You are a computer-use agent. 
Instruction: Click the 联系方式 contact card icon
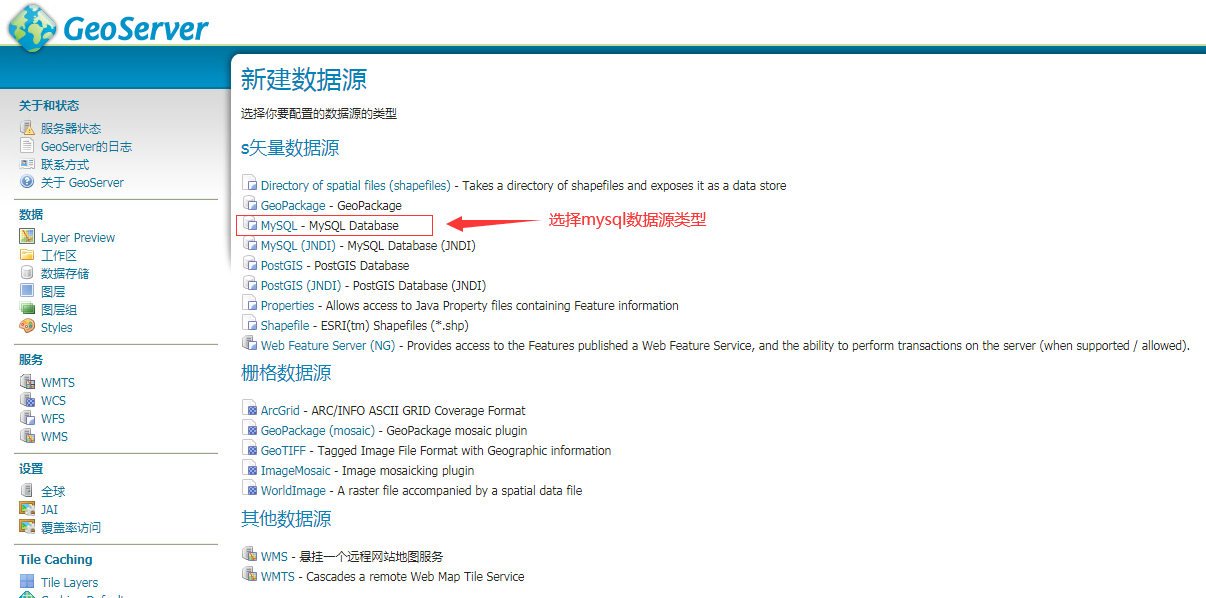tap(27, 164)
